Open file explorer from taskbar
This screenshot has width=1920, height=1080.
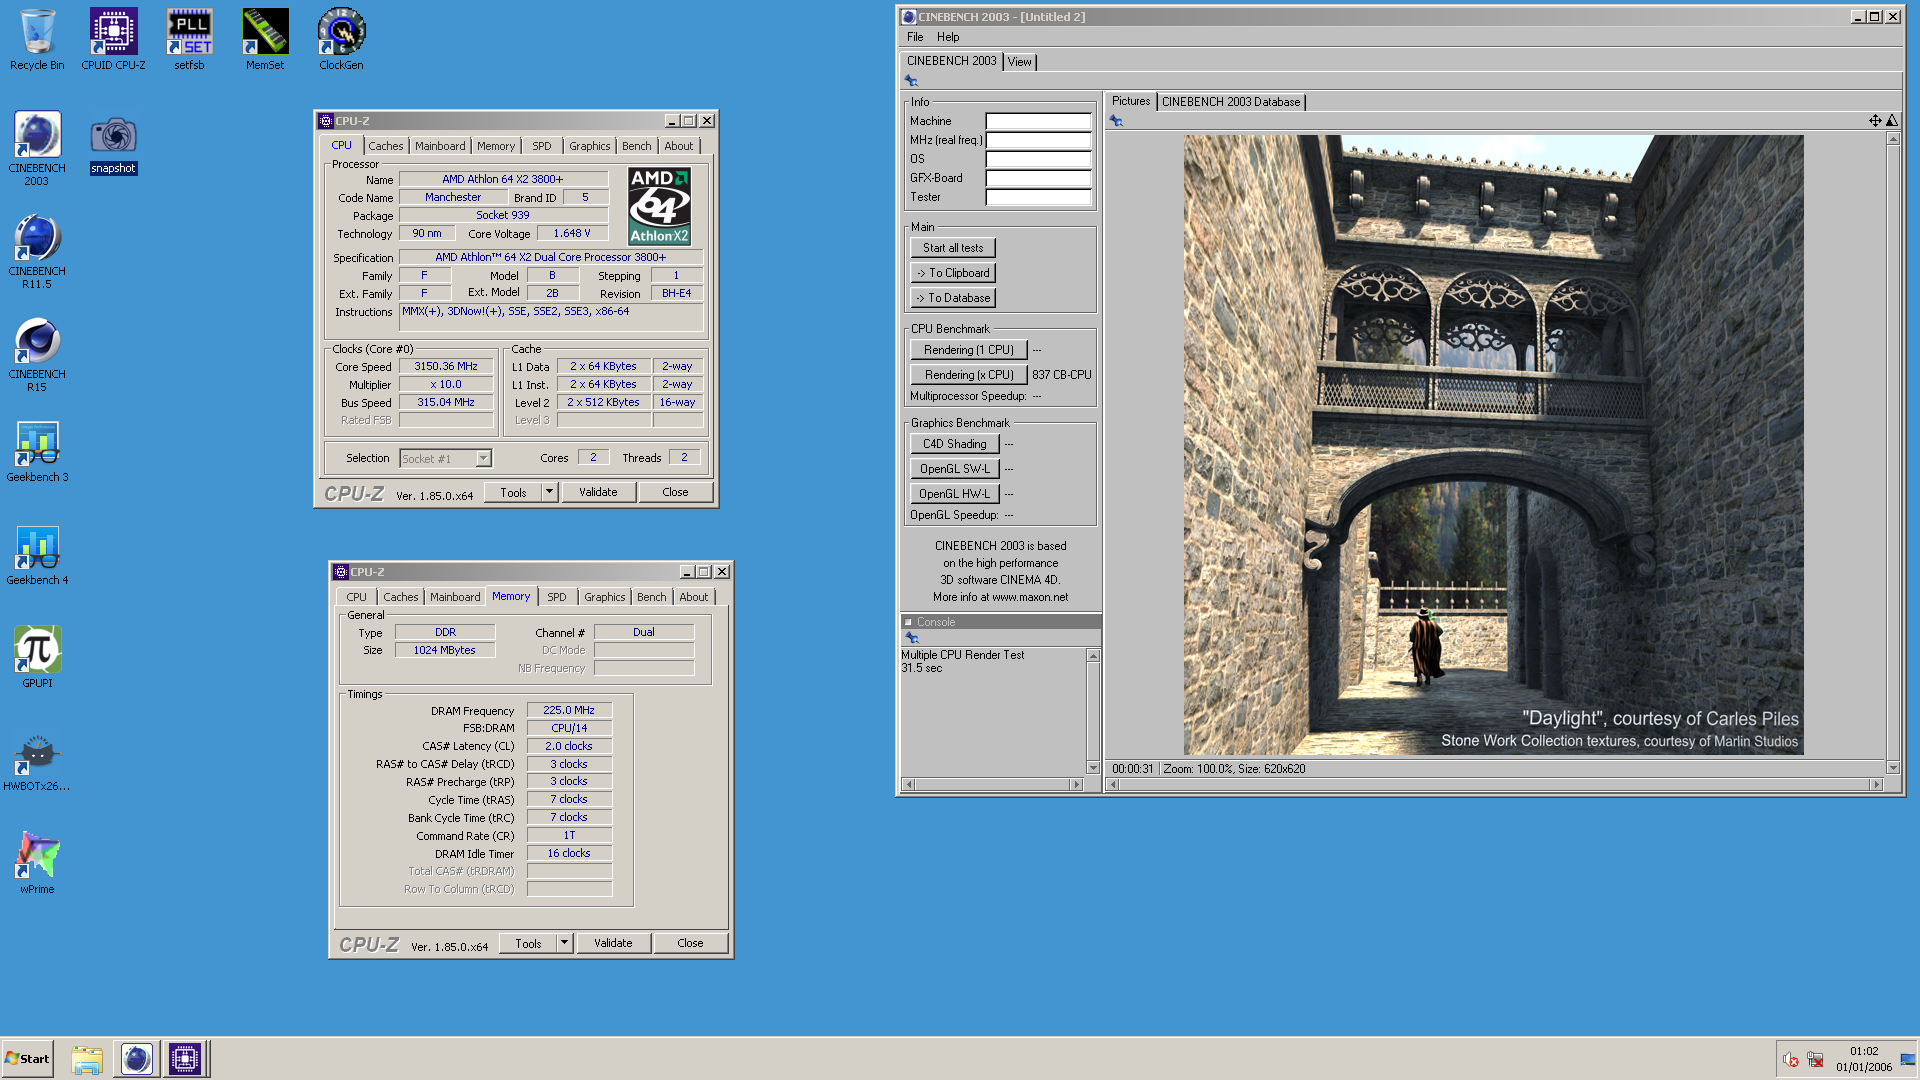[87, 1059]
